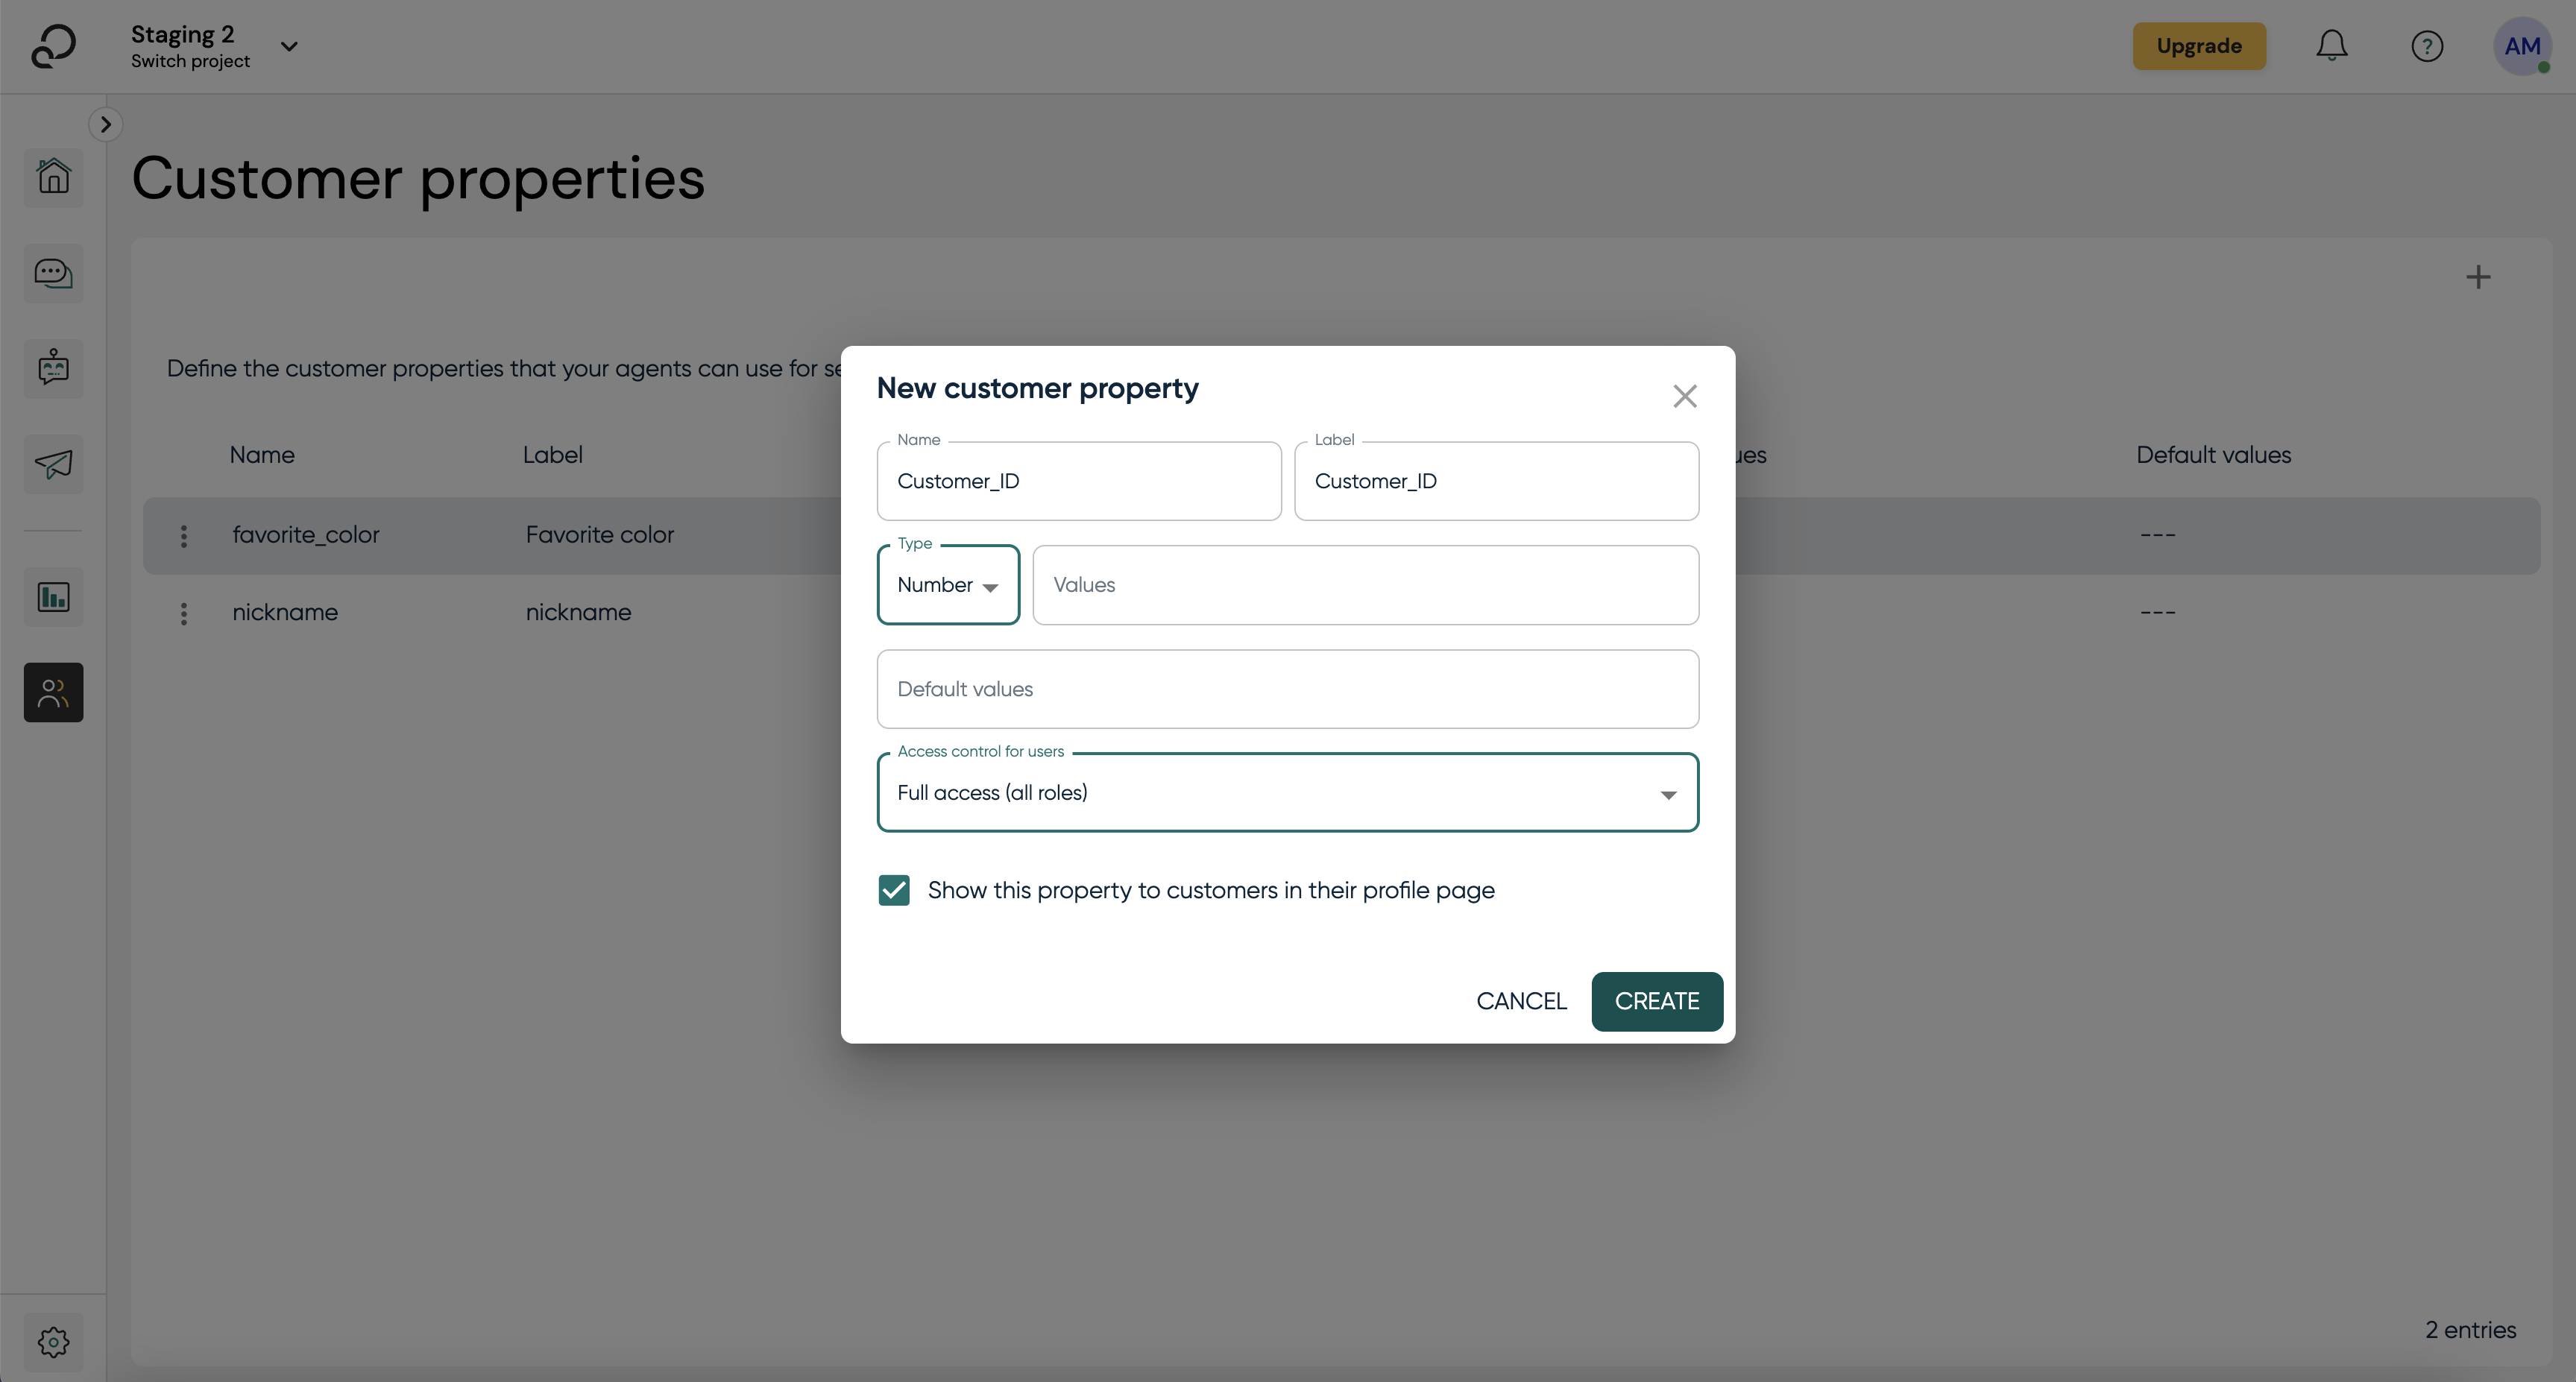Open the AM user avatar menu
Viewport: 2576px width, 1382px height.
[2521, 46]
